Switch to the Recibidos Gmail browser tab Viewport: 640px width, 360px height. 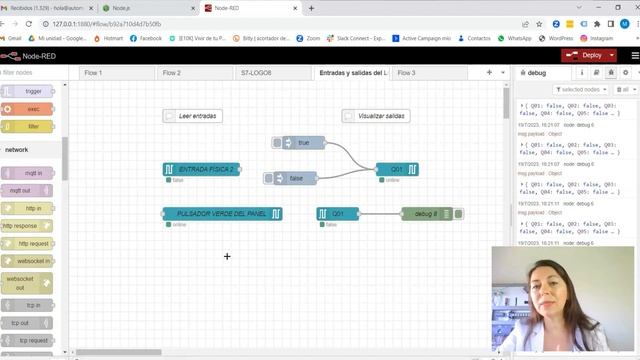tap(48, 8)
